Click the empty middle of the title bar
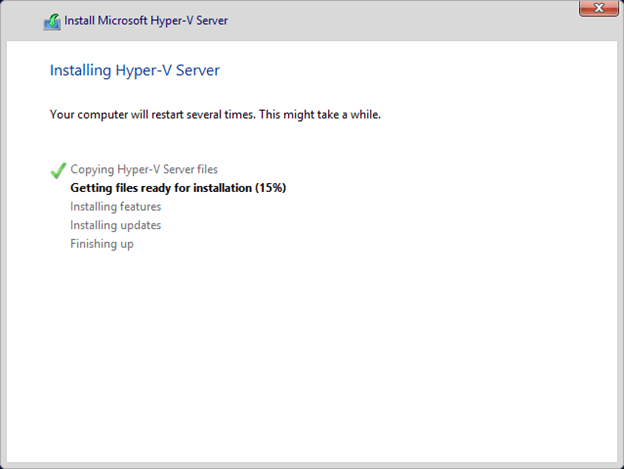 point(400,21)
